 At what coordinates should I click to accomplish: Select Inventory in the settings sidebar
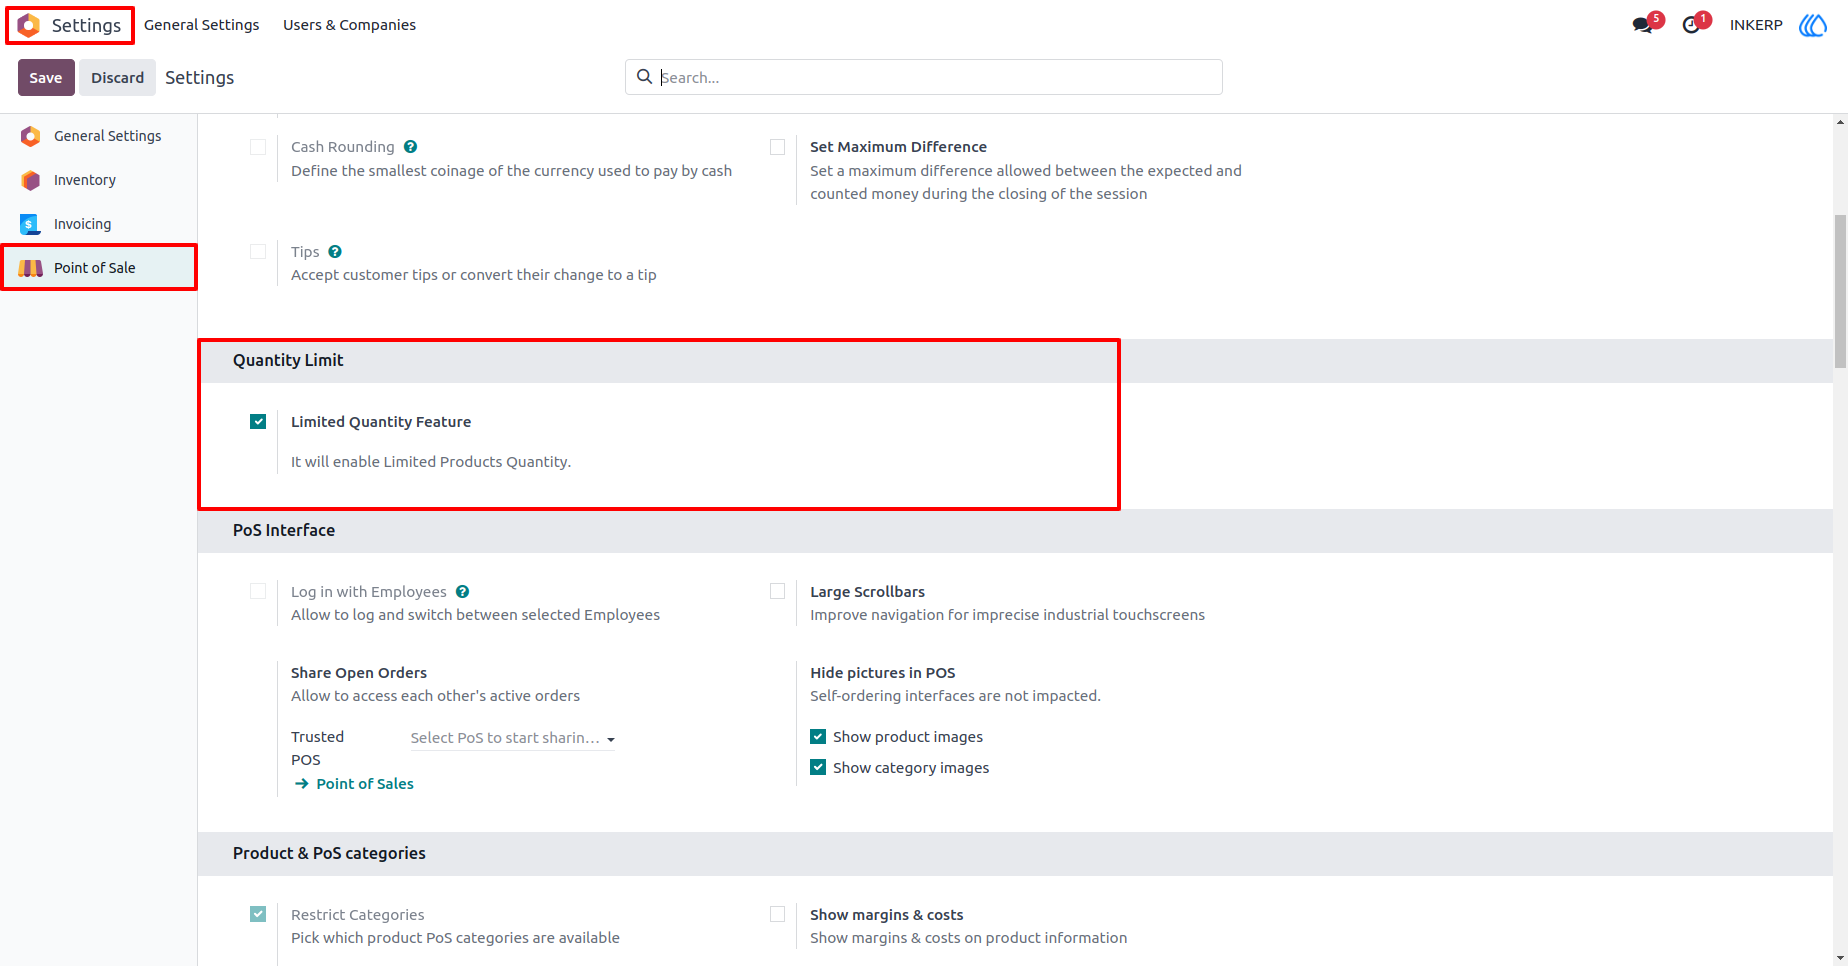point(98,180)
